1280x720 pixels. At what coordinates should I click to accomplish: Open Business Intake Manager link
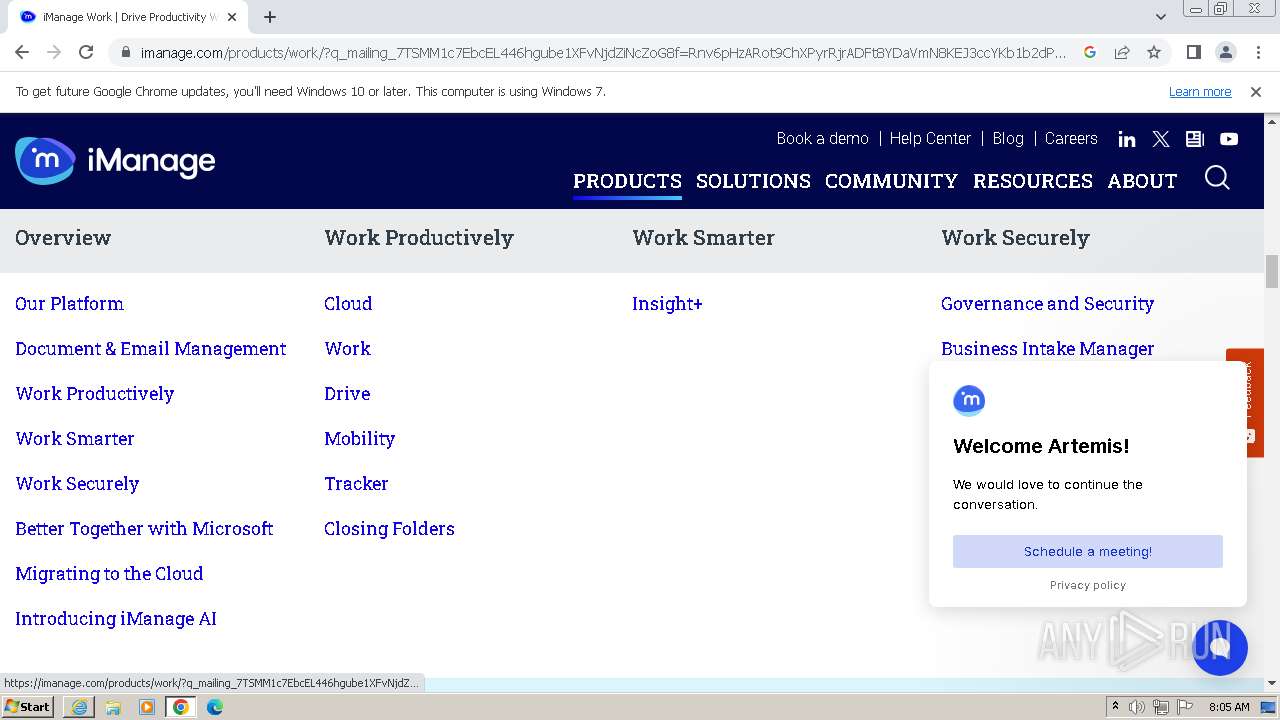[1047, 349]
